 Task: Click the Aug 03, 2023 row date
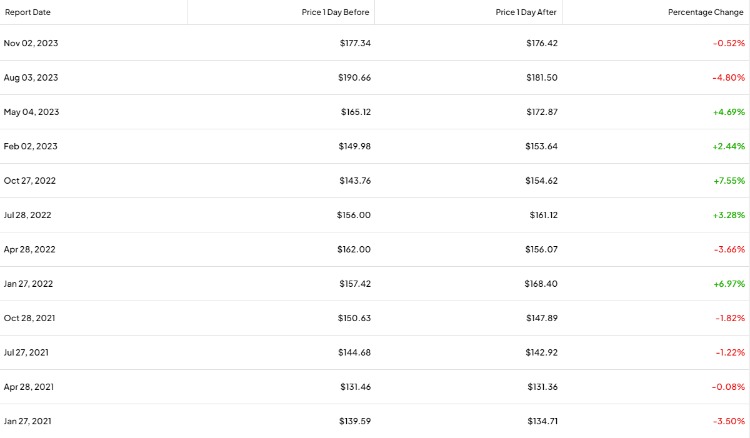[31, 77]
